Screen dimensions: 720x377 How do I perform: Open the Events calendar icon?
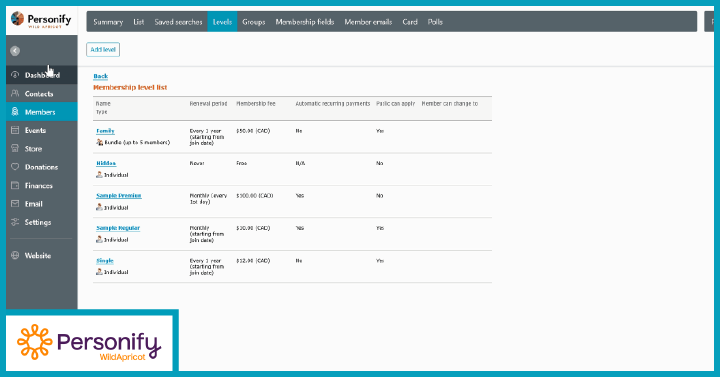click(15, 130)
